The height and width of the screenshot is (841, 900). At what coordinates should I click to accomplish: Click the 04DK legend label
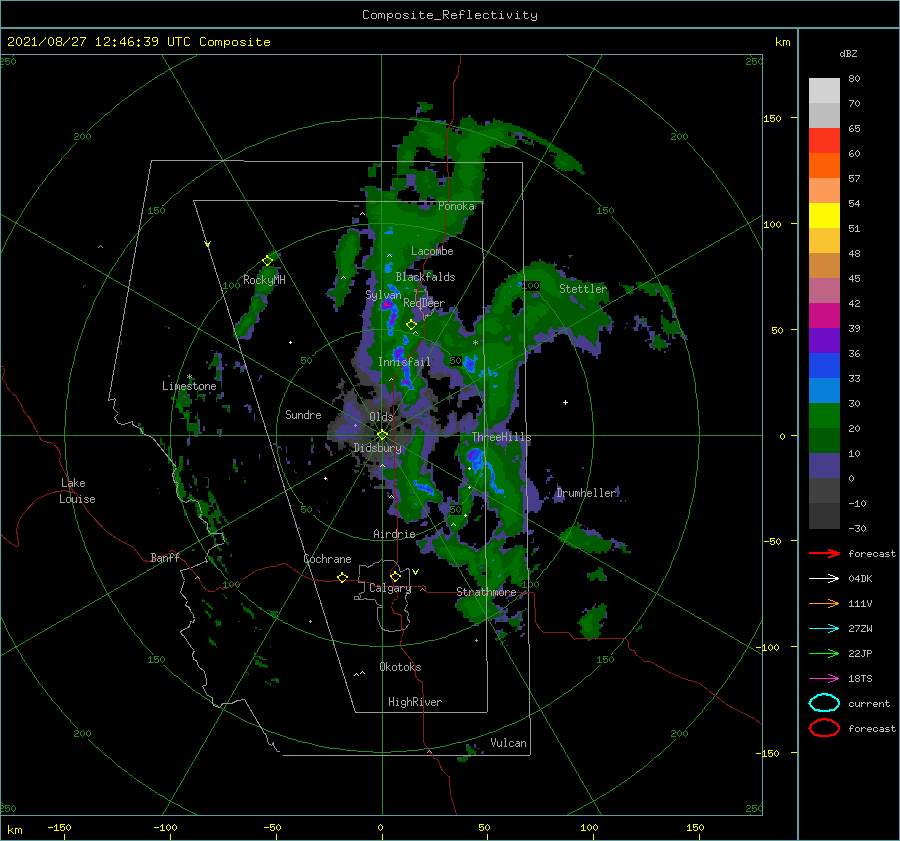point(860,578)
